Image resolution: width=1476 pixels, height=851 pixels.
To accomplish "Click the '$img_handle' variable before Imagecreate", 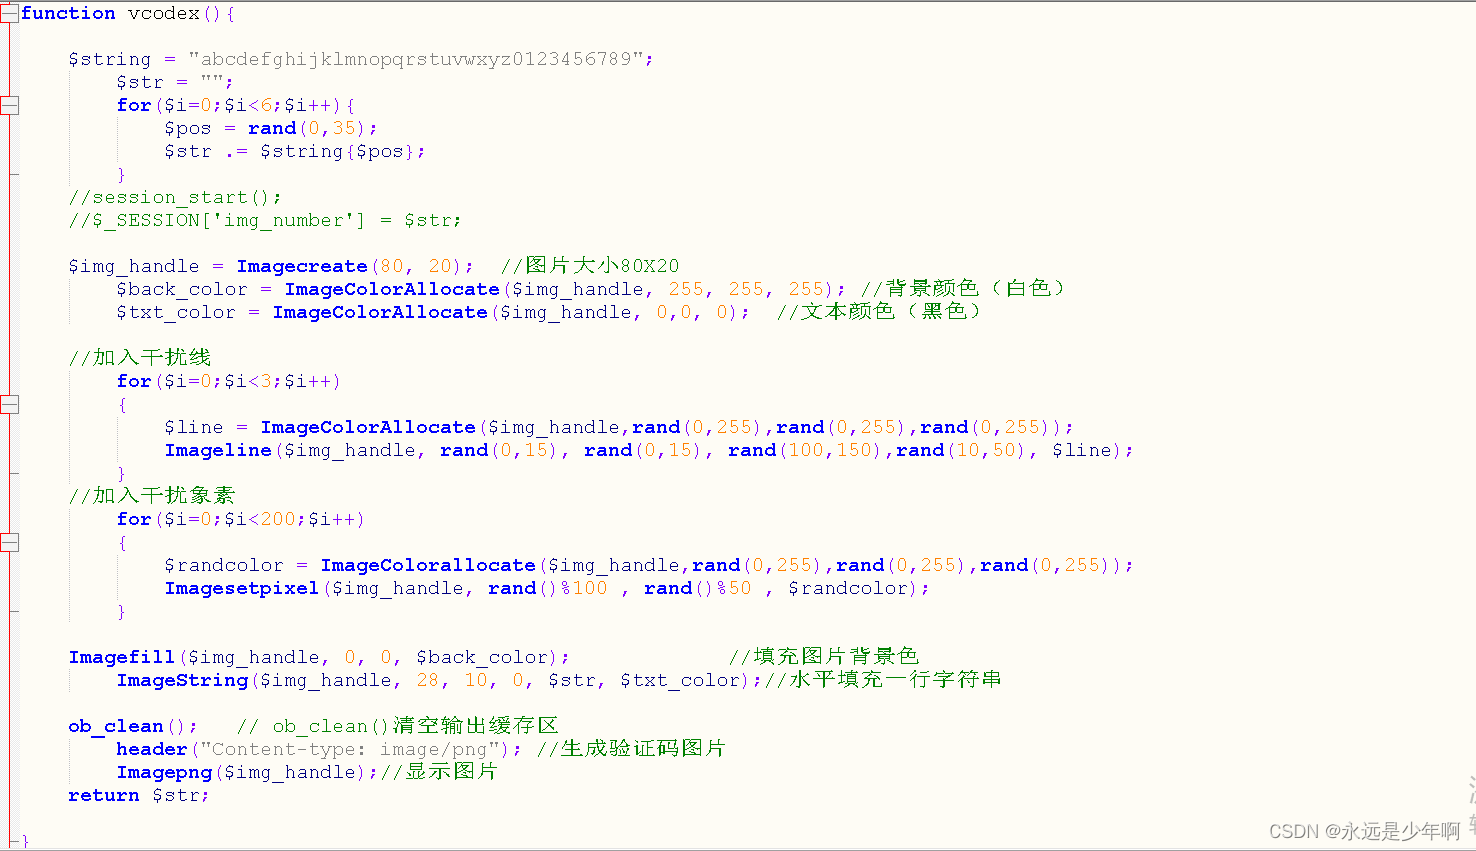I will point(134,266).
